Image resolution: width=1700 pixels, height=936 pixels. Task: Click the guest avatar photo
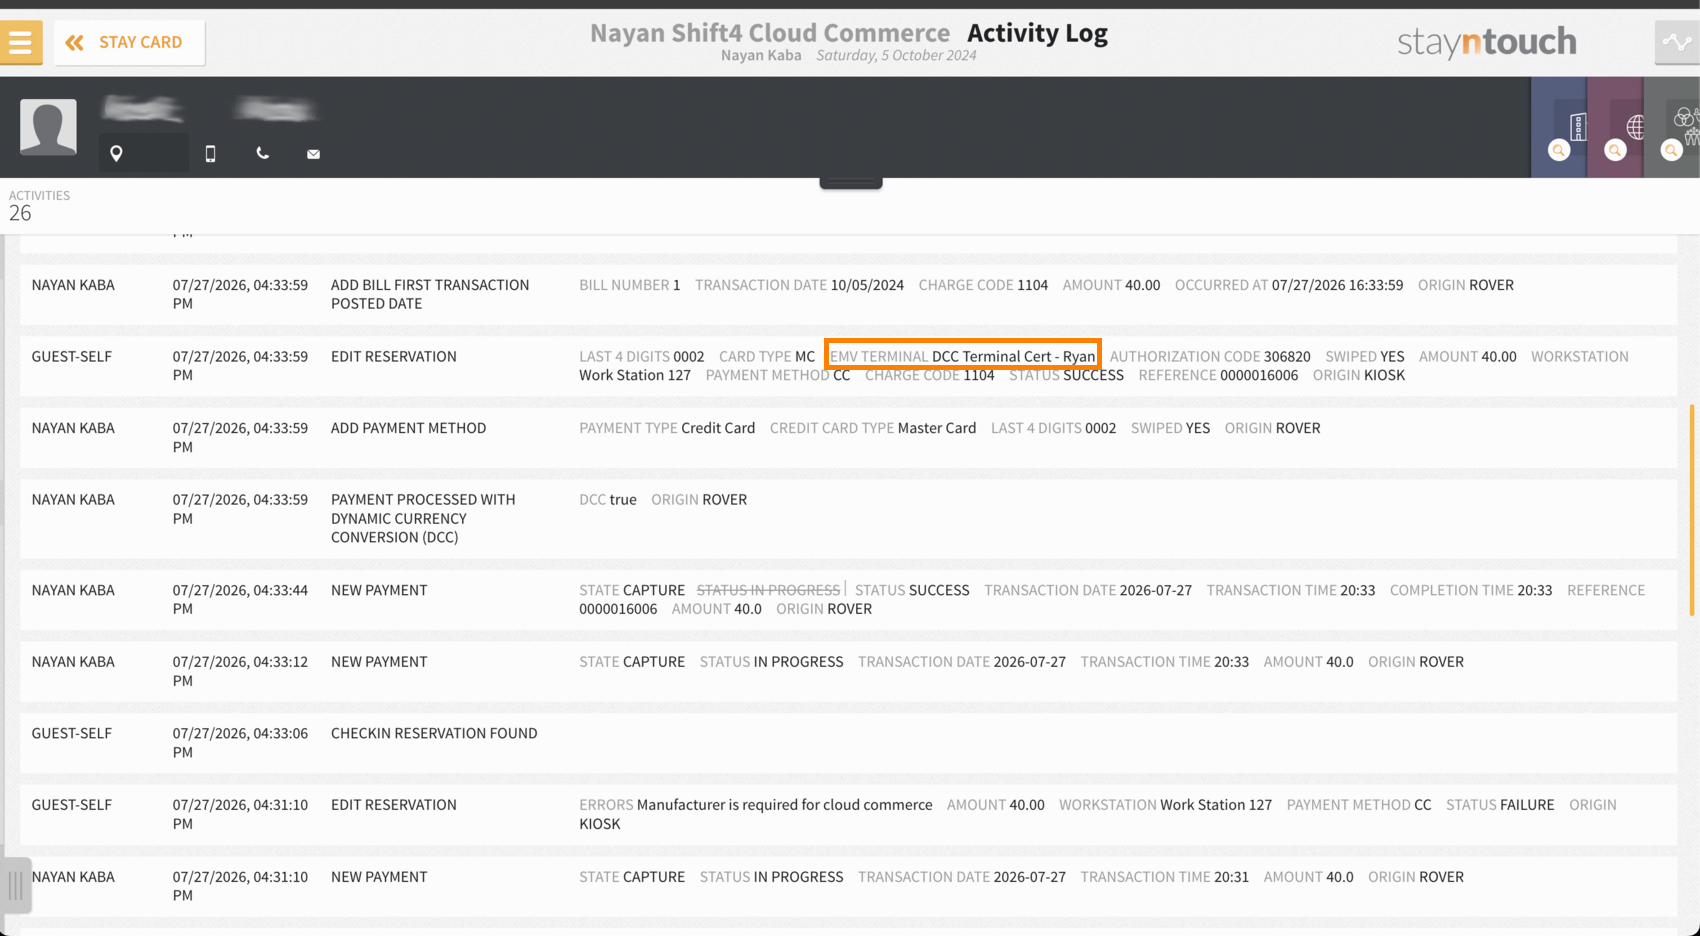point(48,127)
